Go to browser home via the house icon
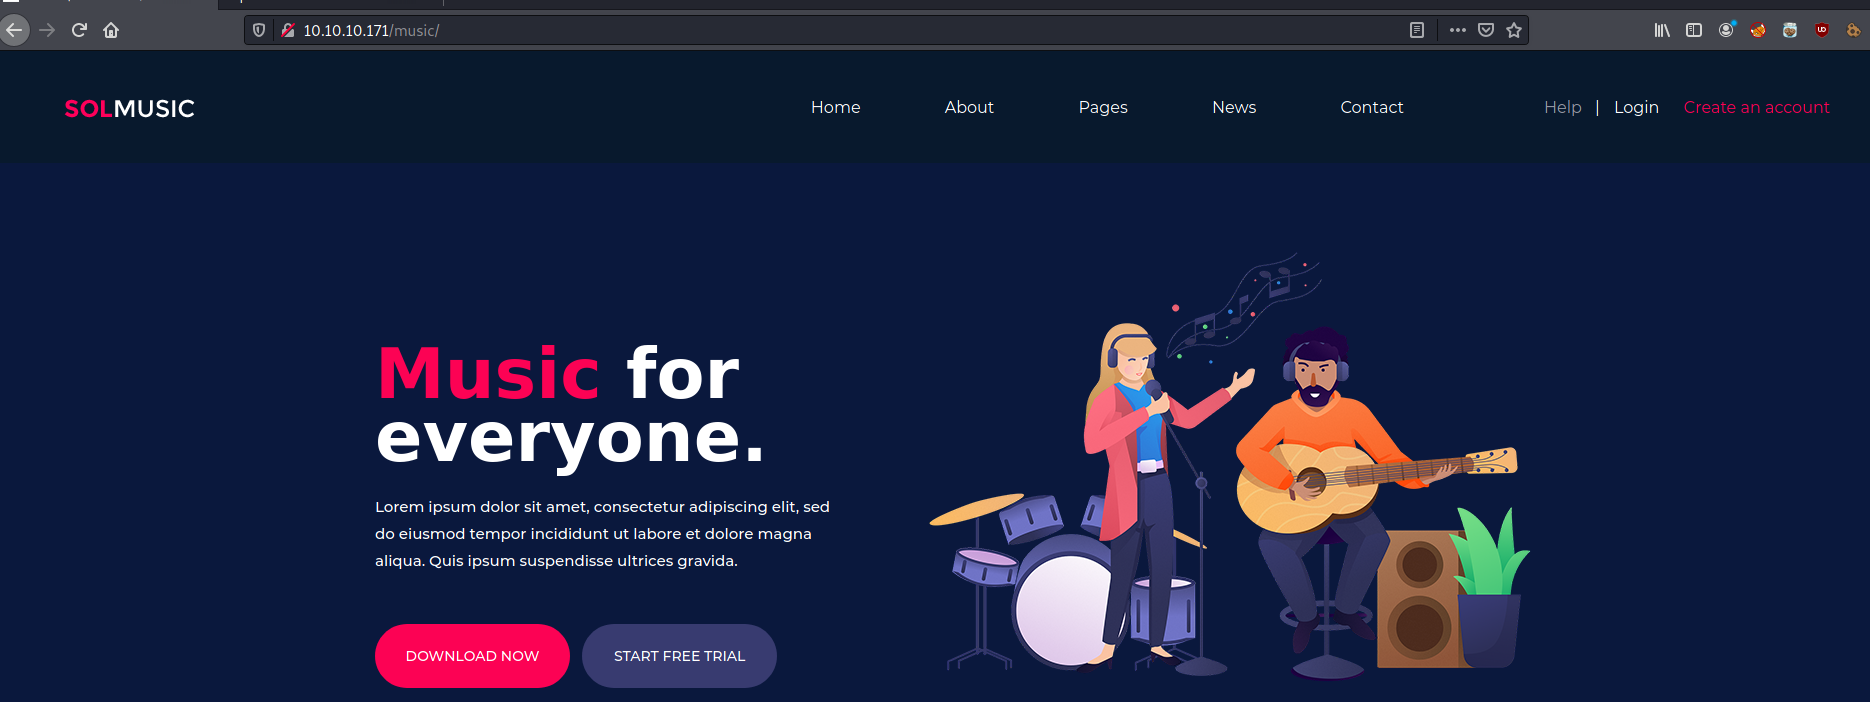 [111, 30]
